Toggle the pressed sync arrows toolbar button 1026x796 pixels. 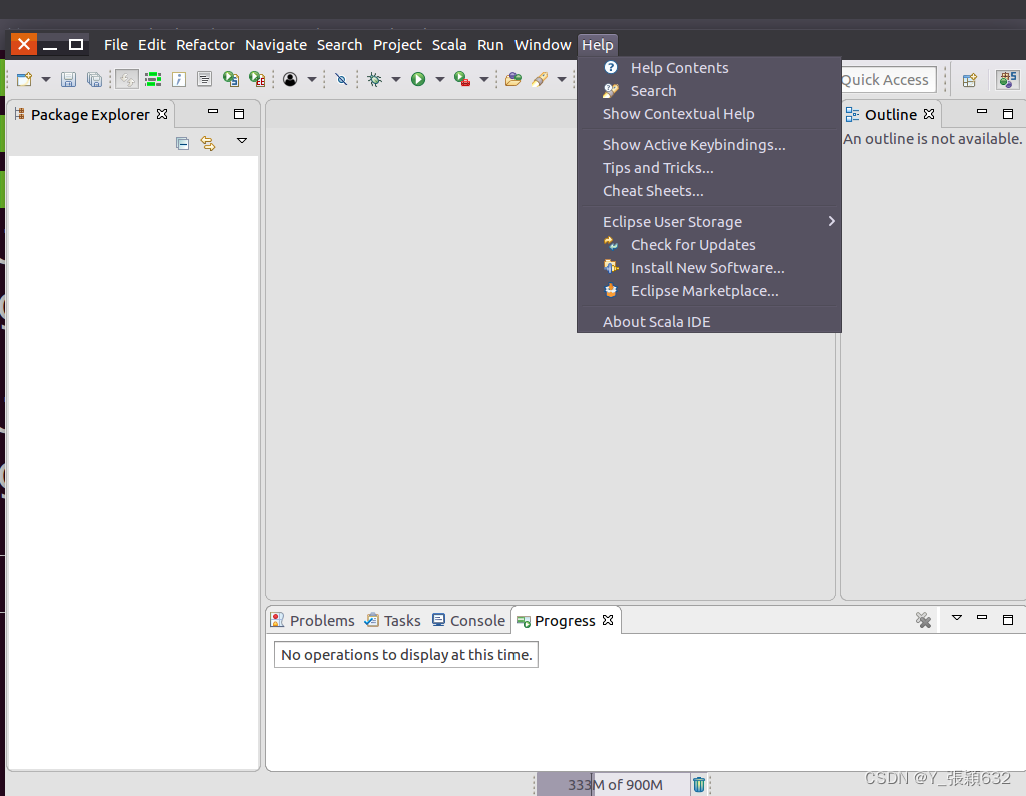tap(127, 79)
